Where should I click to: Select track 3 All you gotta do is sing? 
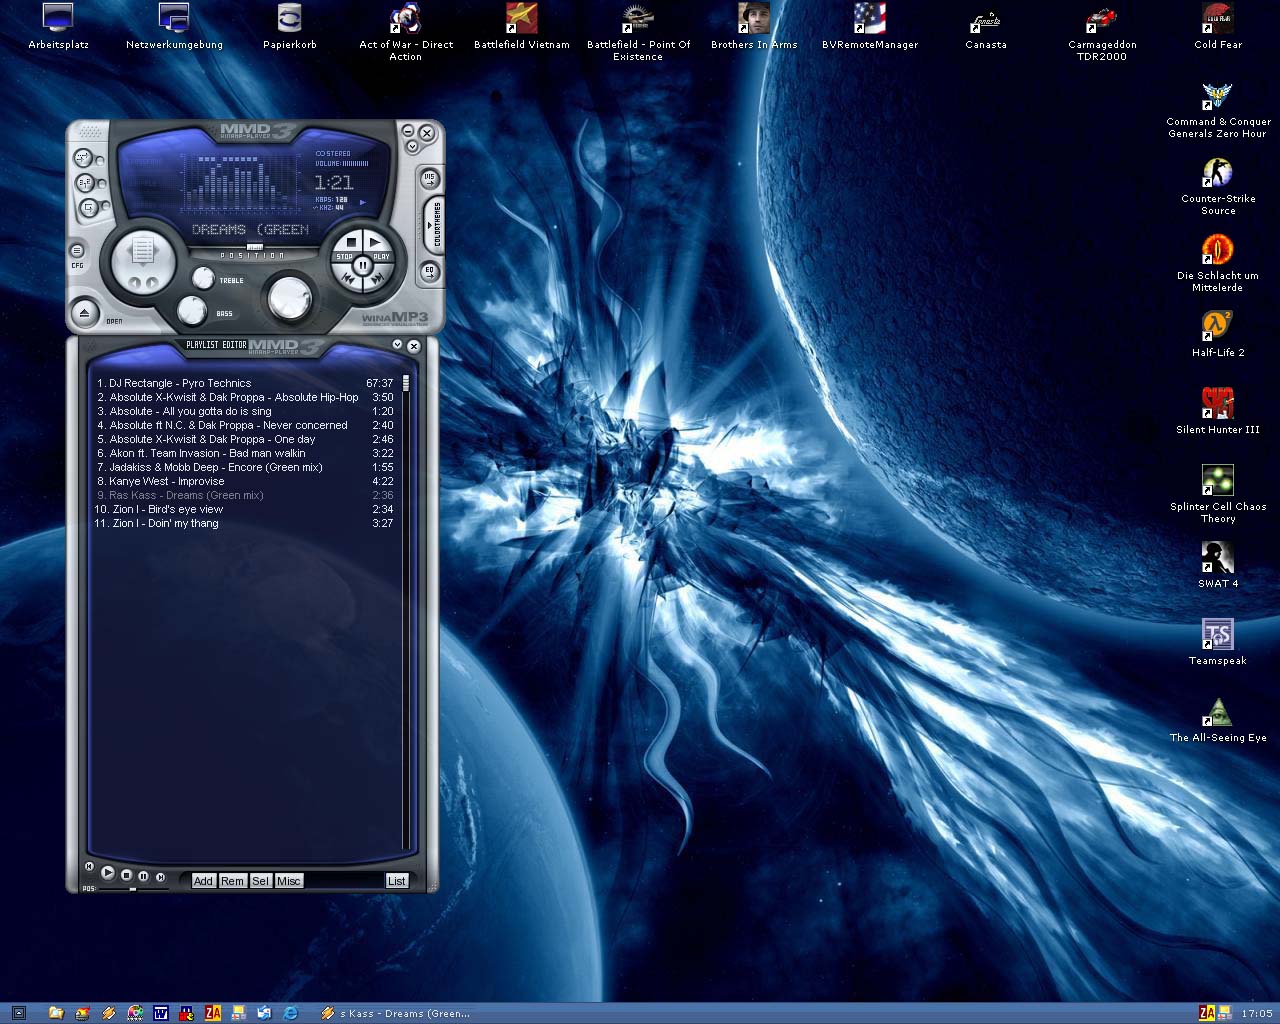click(245, 411)
